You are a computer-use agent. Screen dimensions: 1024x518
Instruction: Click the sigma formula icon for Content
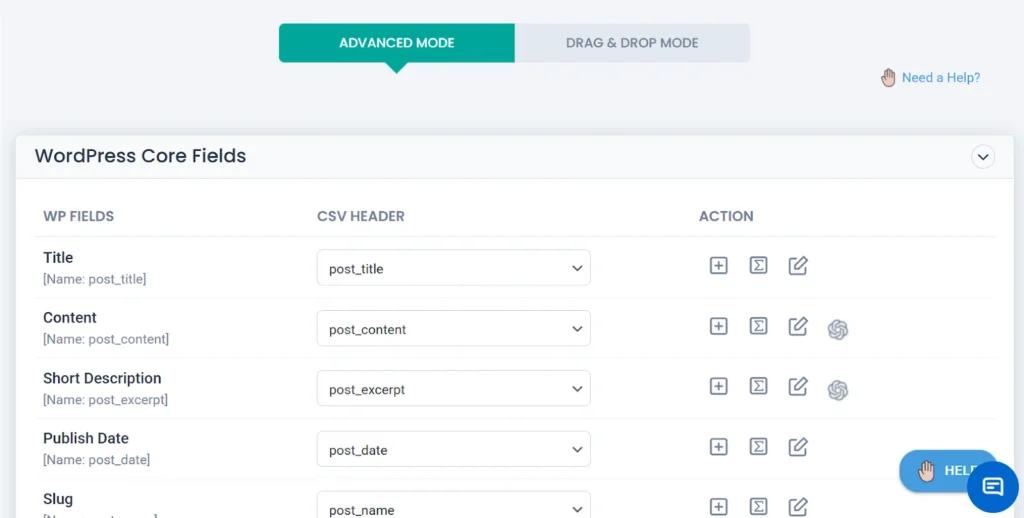point(758,326)
